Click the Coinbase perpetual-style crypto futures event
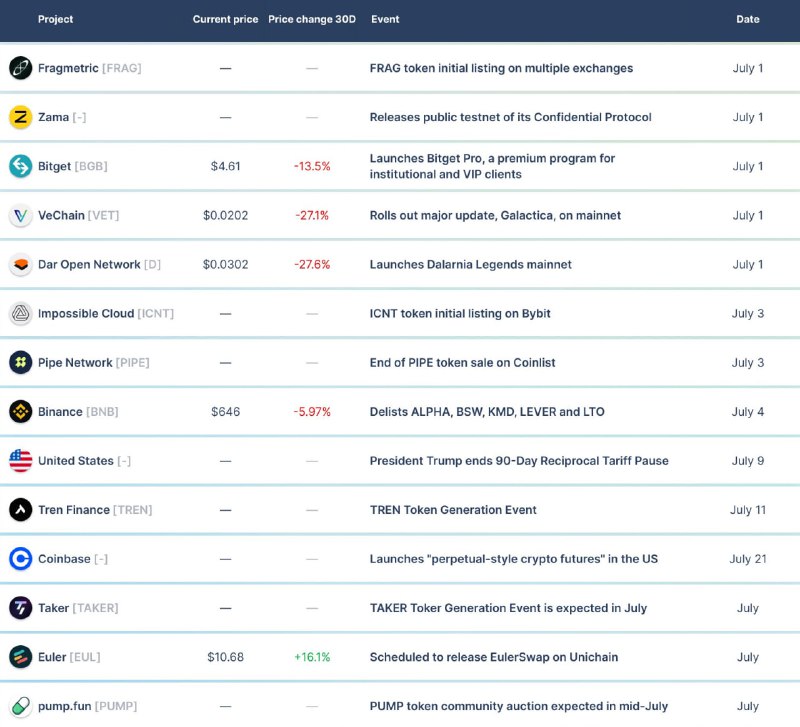800x727 pixels. (513, 559)
